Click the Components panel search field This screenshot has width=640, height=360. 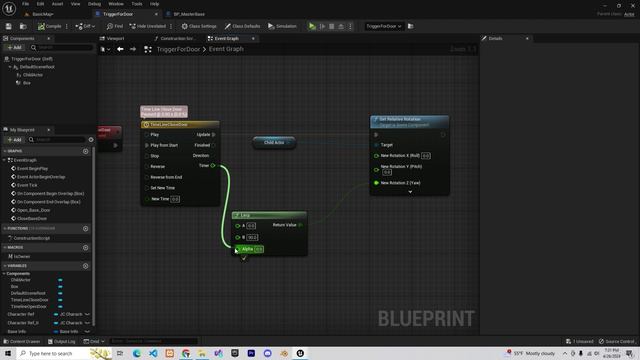pos(61,47)
